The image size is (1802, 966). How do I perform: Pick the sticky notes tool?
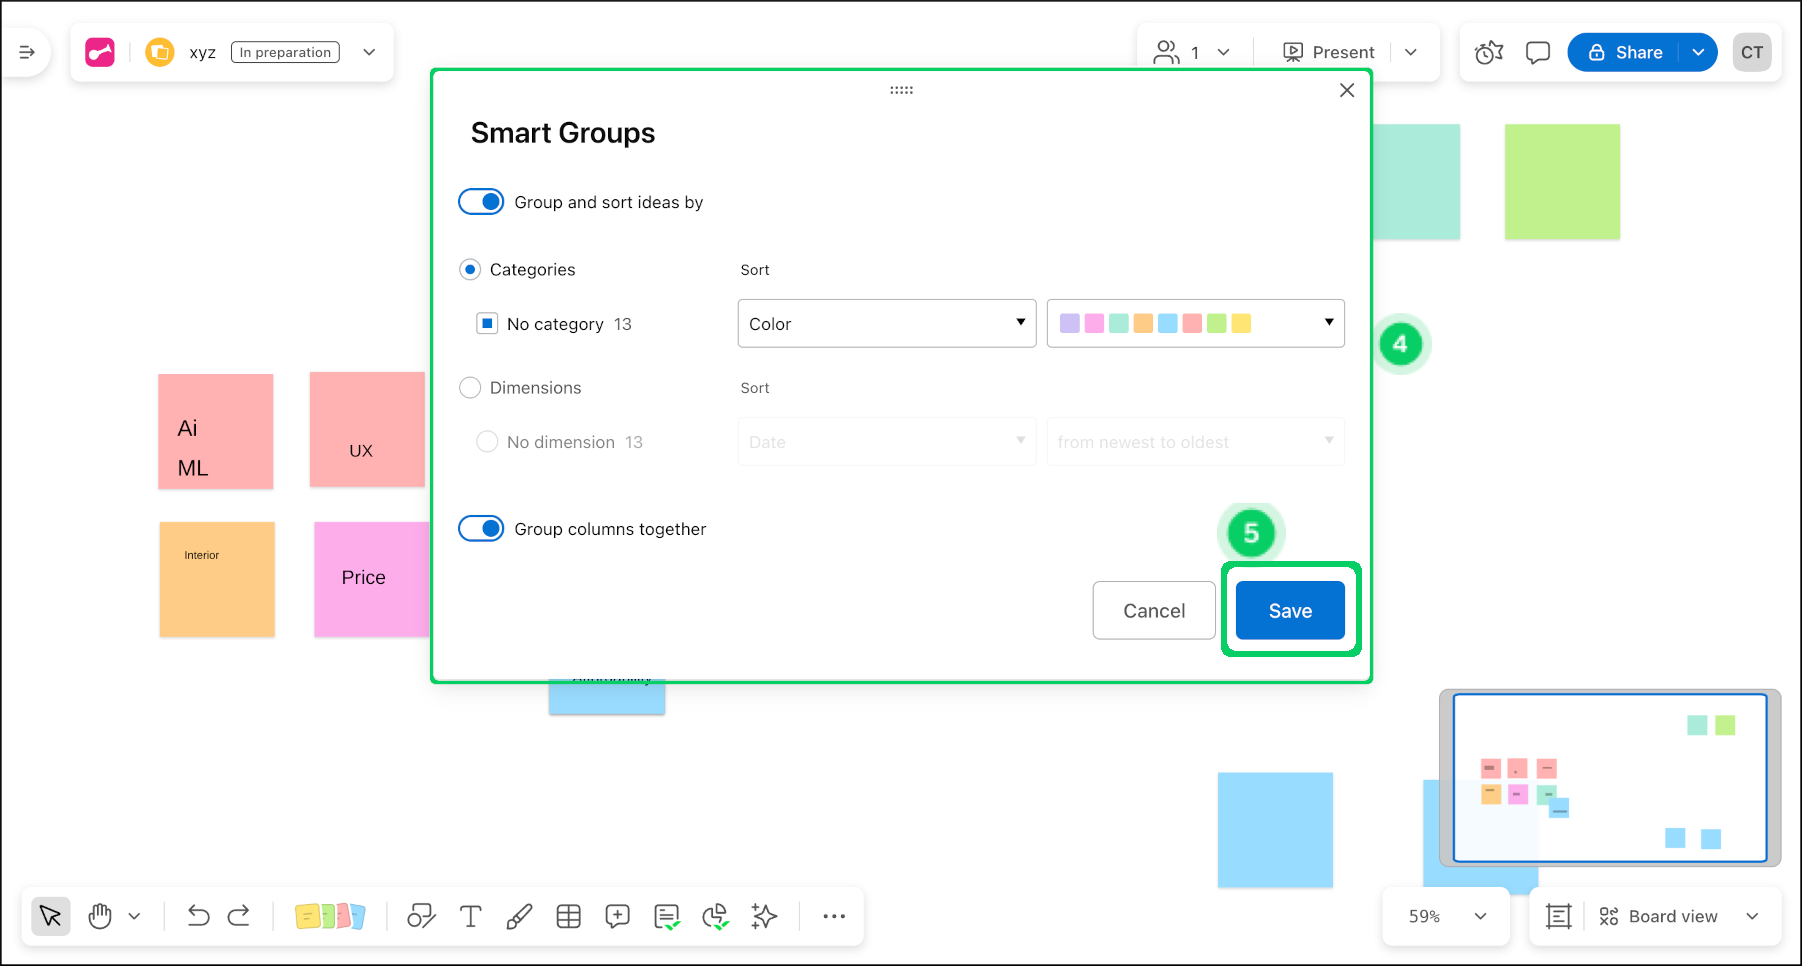point(329,916)
